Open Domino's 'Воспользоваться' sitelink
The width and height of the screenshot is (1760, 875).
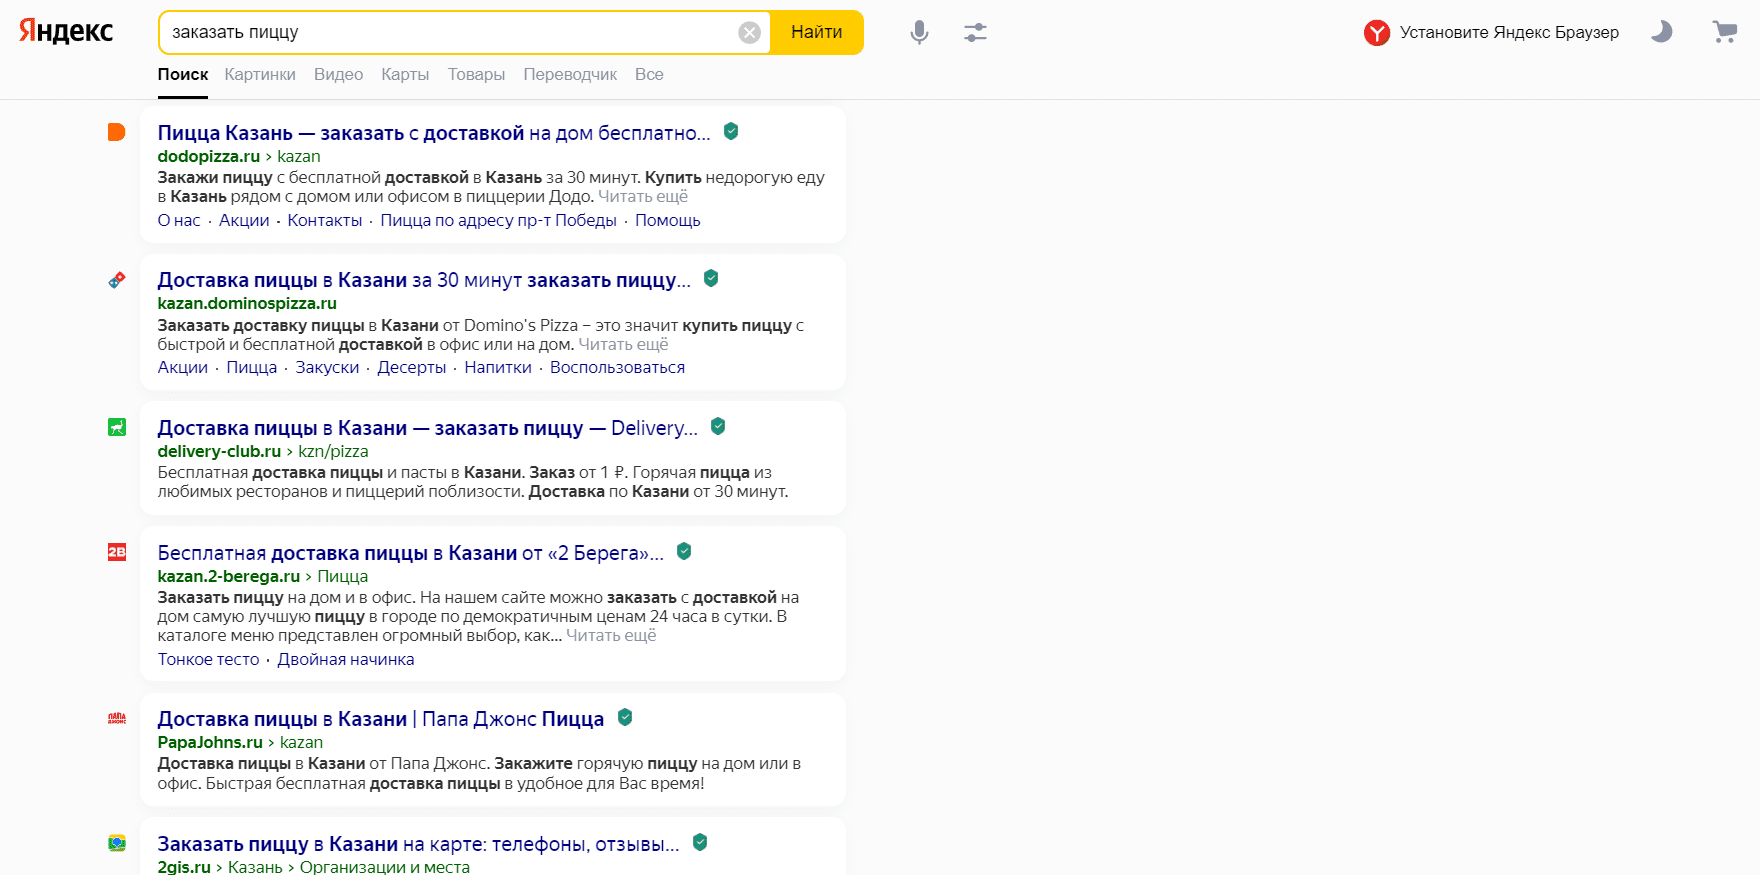coord(617,367)
